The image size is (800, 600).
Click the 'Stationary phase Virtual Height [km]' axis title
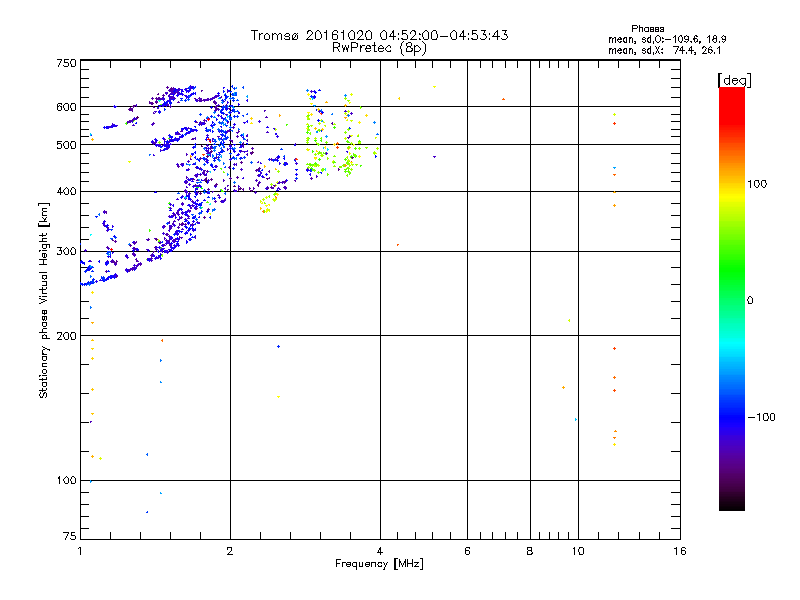pos(44,300)
